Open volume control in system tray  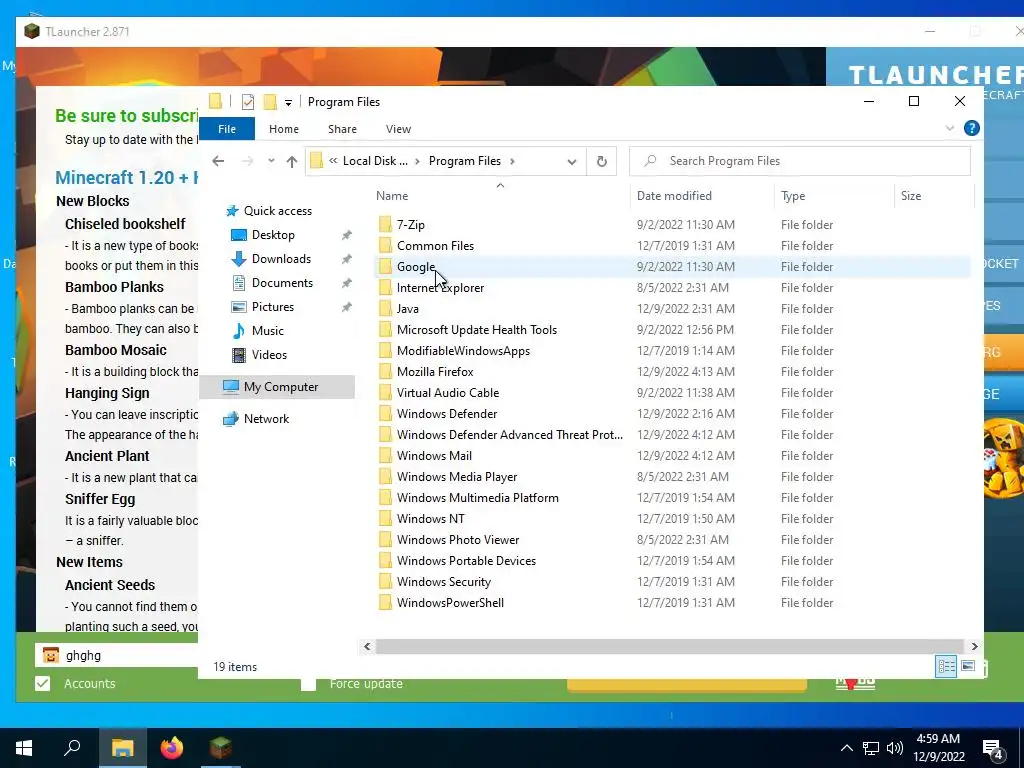coord(895,748)
